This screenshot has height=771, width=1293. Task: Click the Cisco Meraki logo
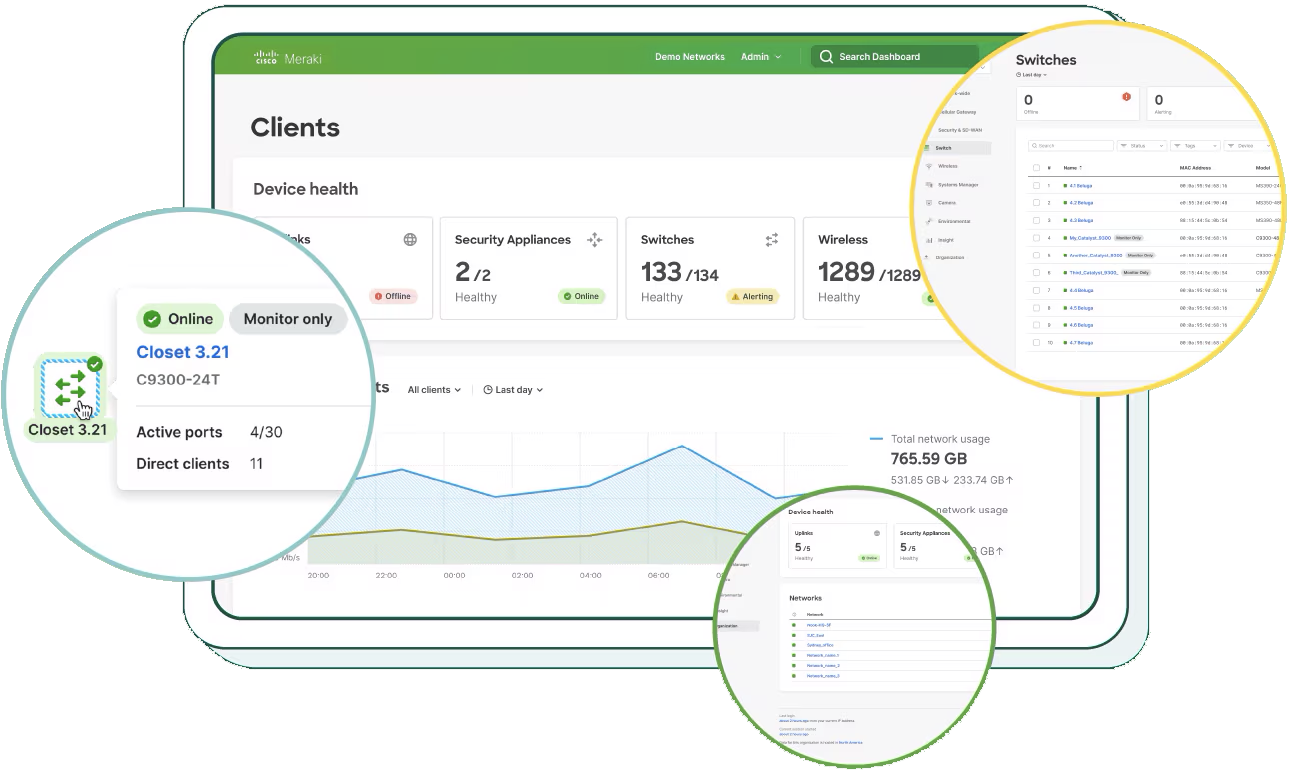(287, 58)
